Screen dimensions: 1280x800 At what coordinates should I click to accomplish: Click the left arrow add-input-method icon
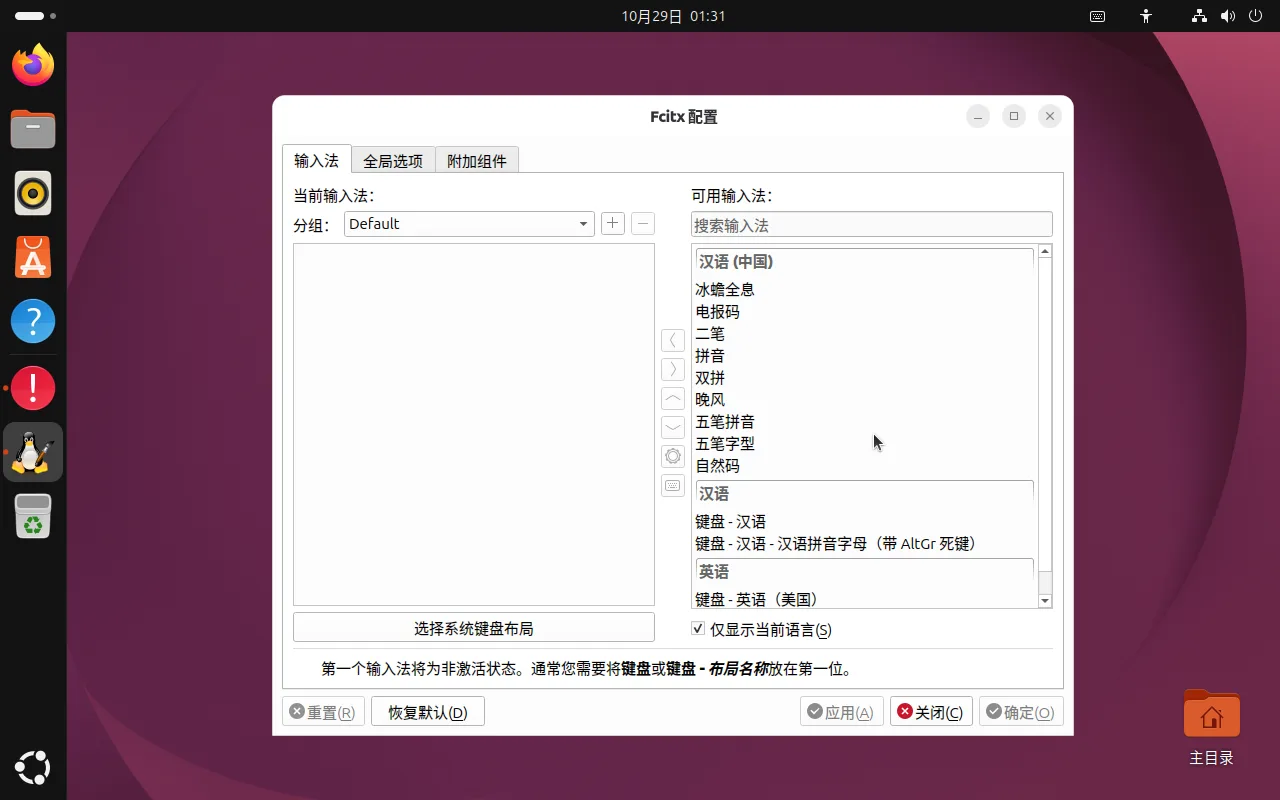(x=673, y=340)
